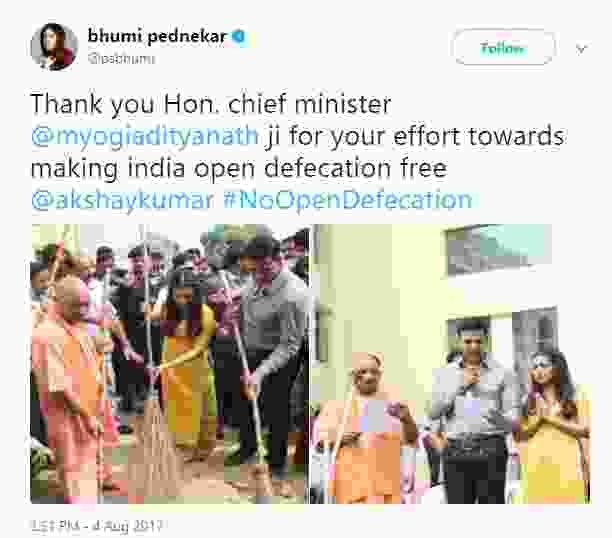The height and width of the screenshot is (538, 612).
Task: Select the man in saffron in right photo
Action: [x=366, y=428]
